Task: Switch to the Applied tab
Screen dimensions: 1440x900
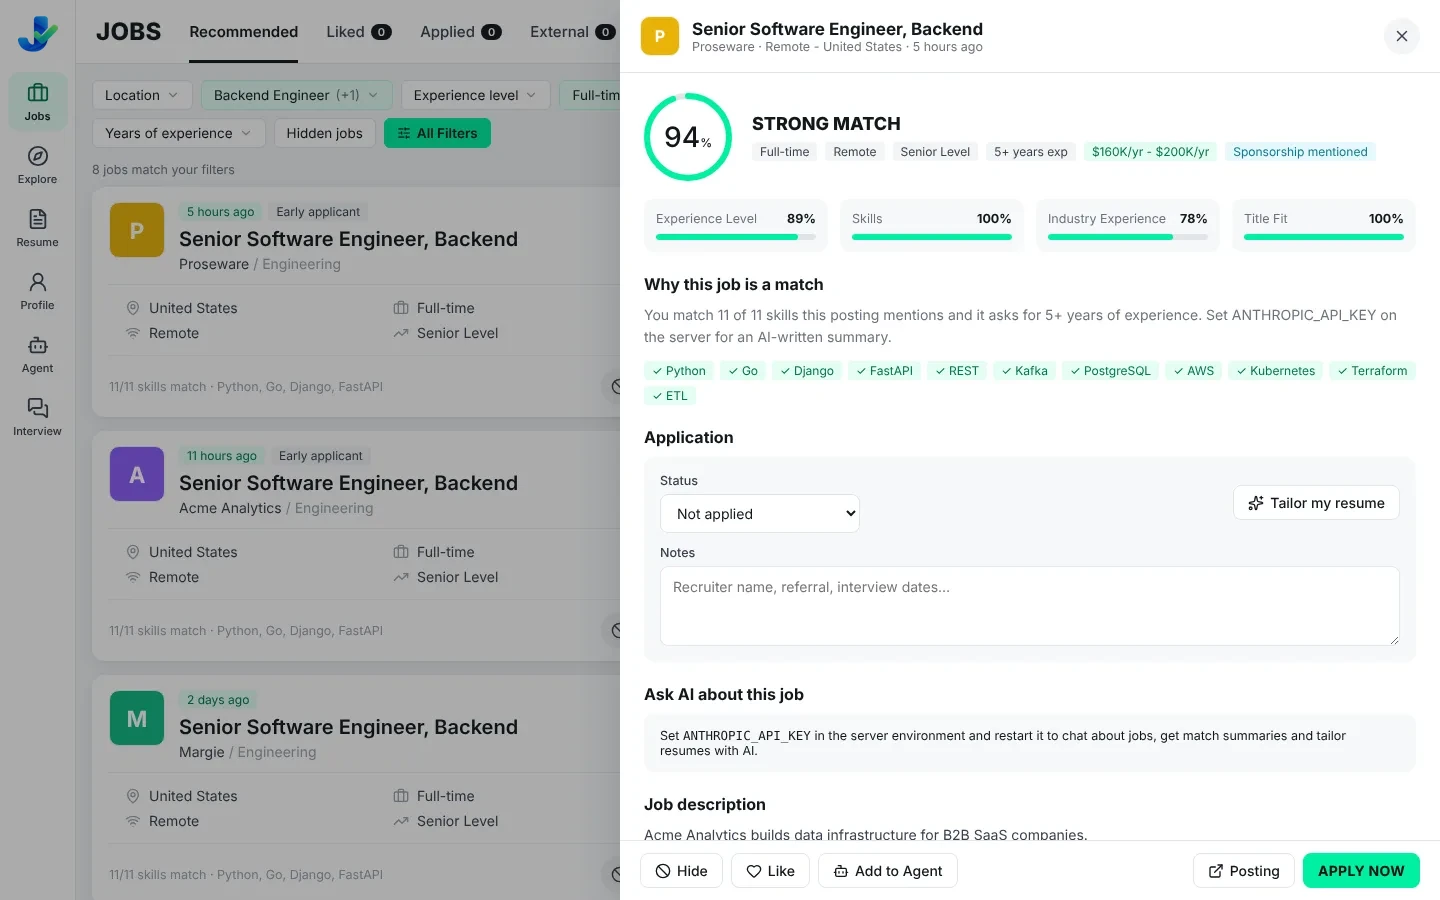Action: point(461,32)
